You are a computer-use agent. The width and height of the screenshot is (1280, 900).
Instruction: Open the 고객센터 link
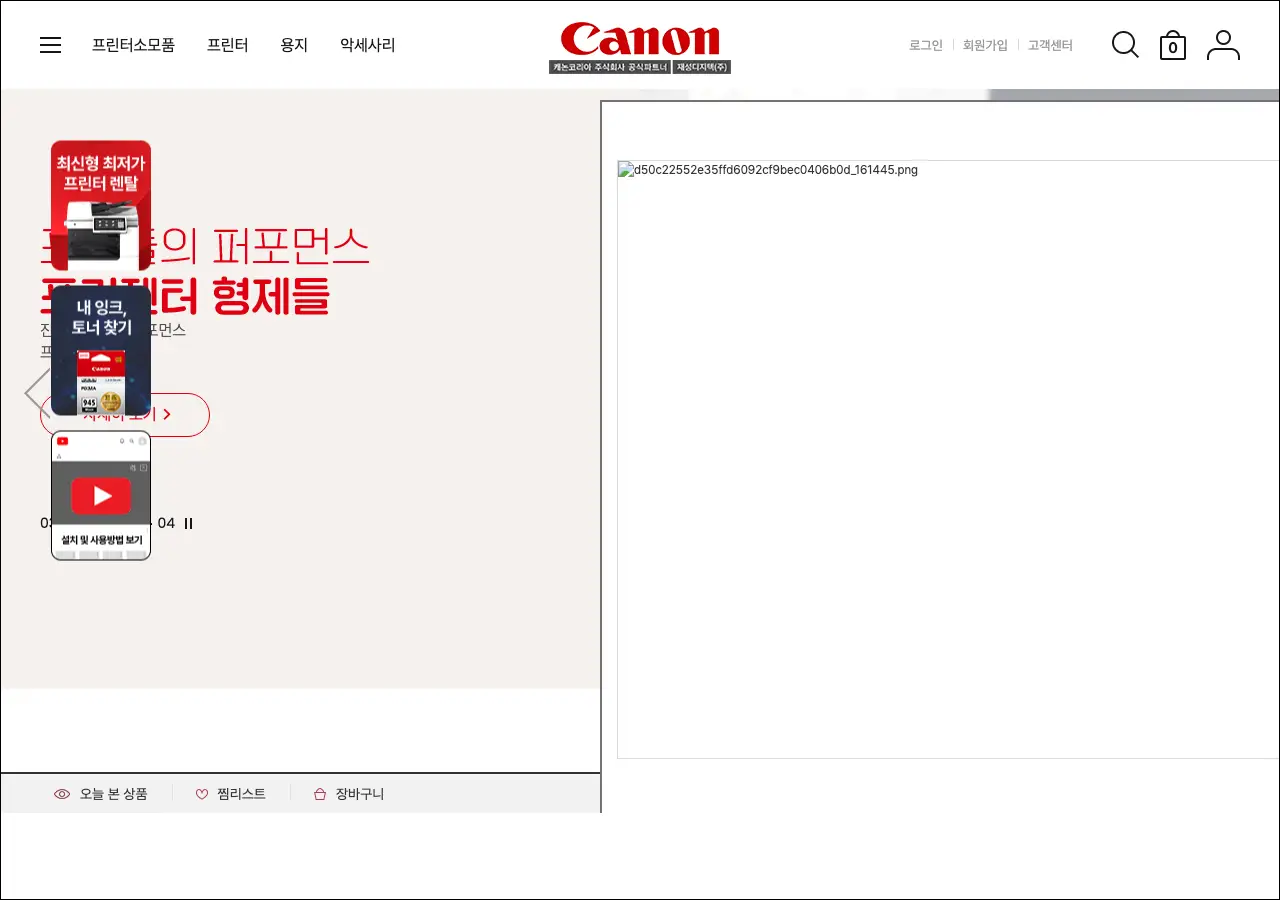1050,45
